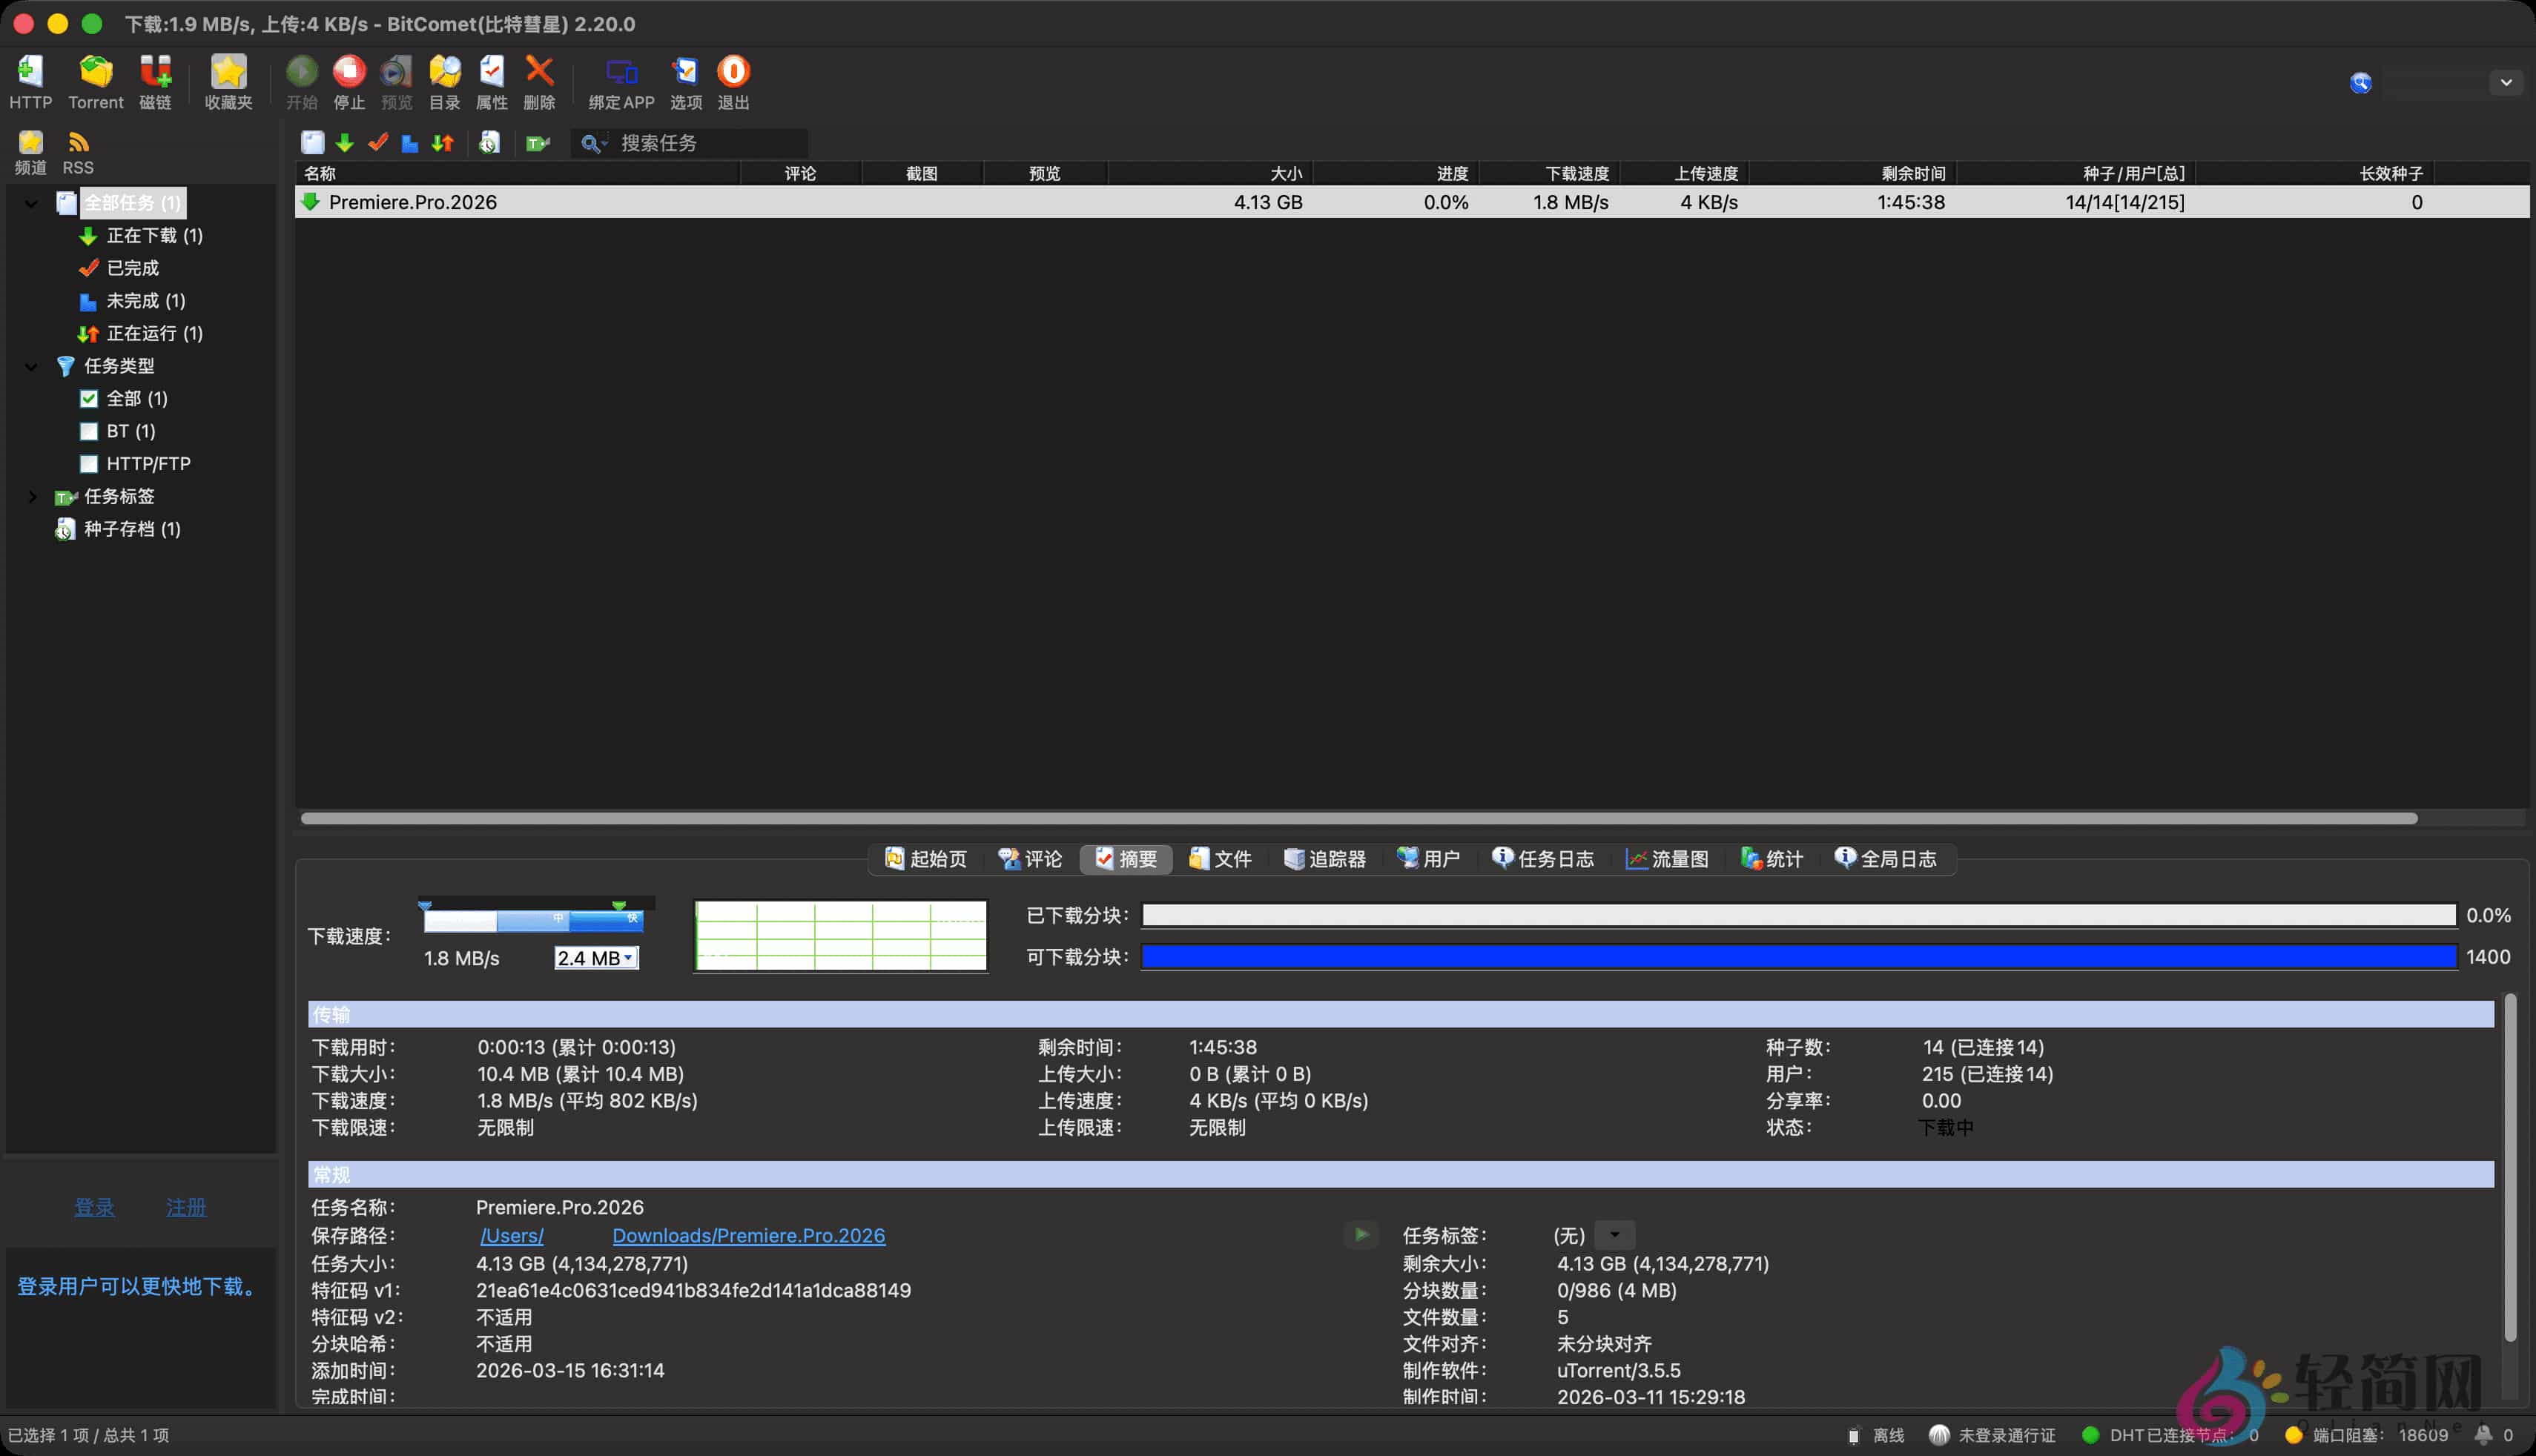The height and width of the screenshot is (1456, 2536).
Task: Click the magnet link (磁链) toolbar icon
Action: pyautogui.click(x=155, y=72)
